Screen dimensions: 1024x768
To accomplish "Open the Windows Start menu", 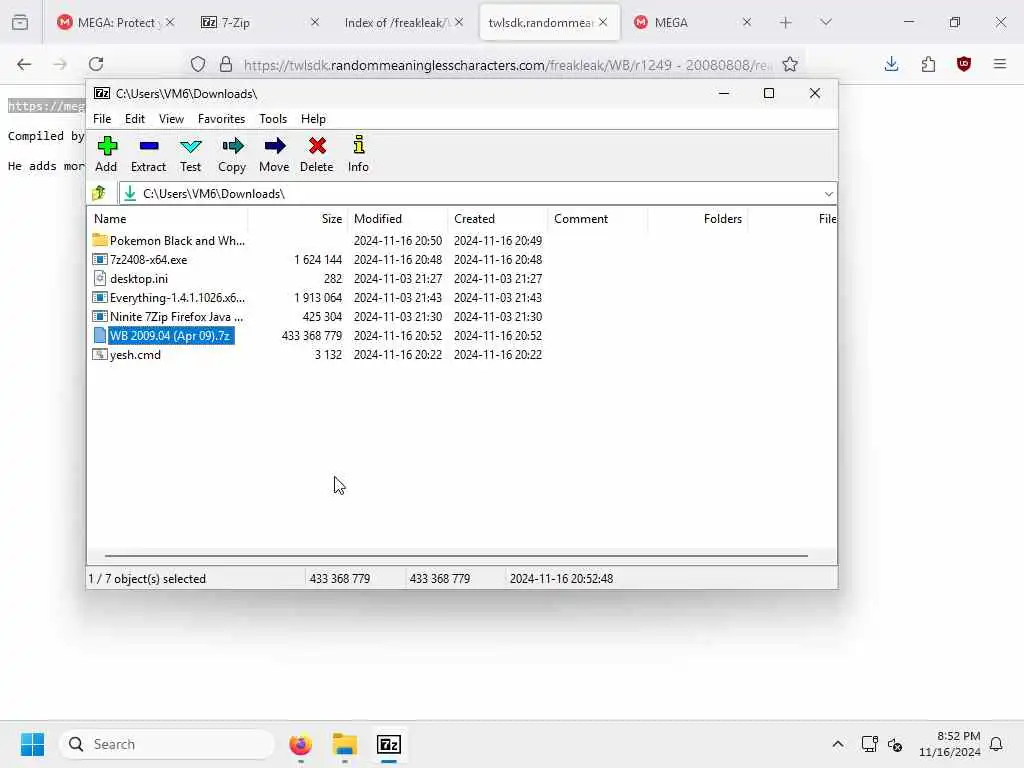I will 32,744.
